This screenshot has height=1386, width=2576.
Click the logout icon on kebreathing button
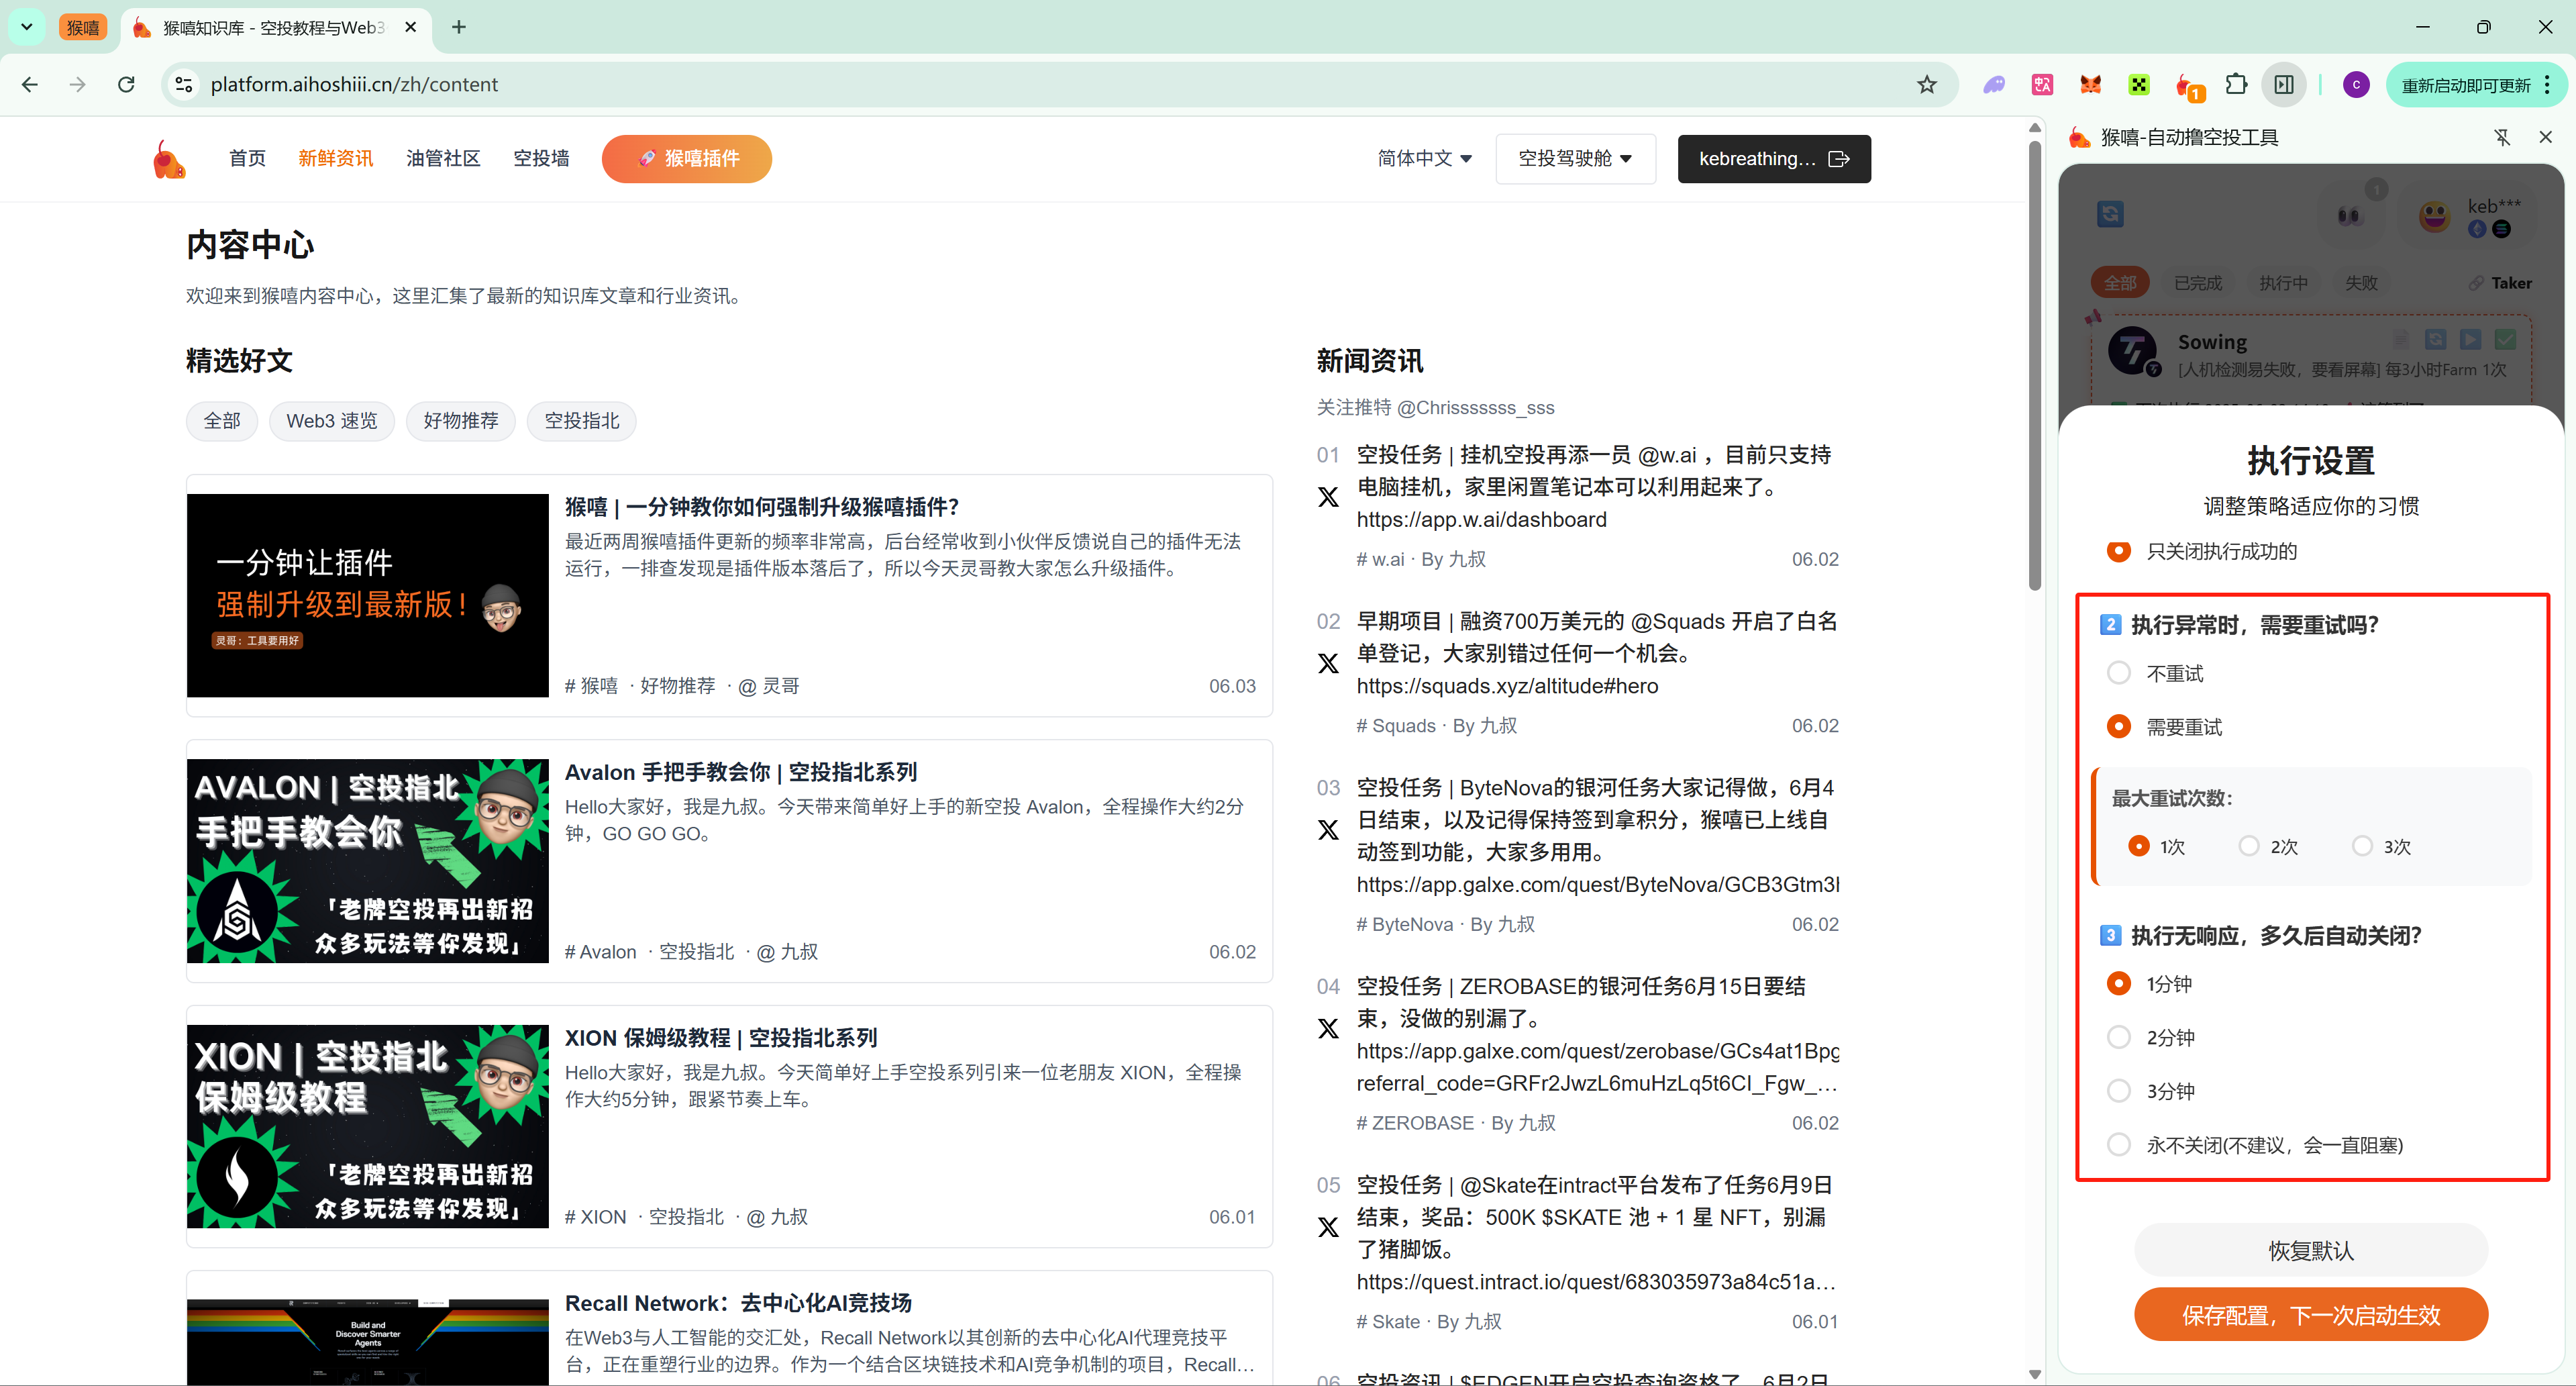click(1838, 159)
